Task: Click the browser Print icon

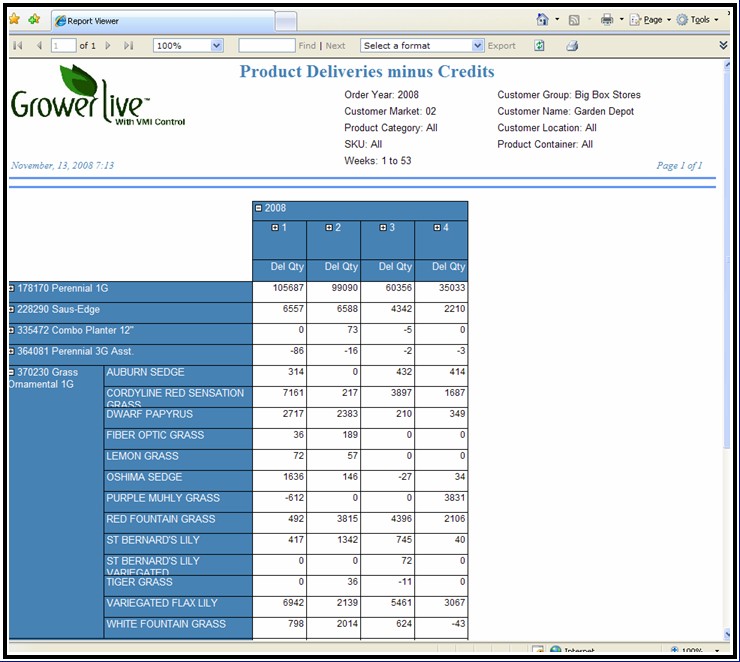Action: click(x=607, y=19)
